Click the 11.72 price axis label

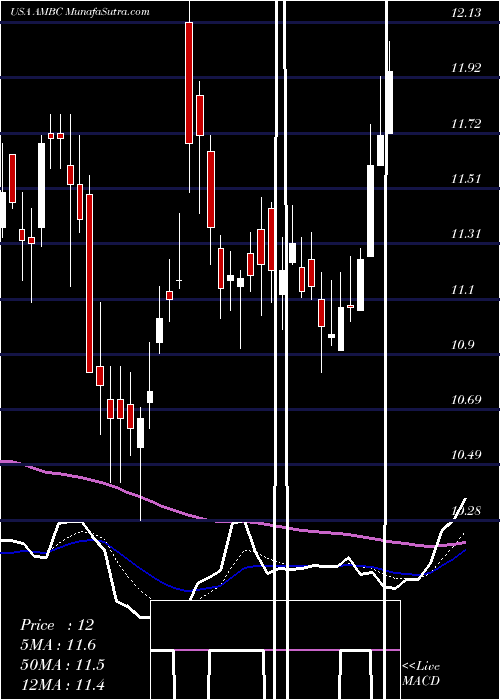pos(466,123)
